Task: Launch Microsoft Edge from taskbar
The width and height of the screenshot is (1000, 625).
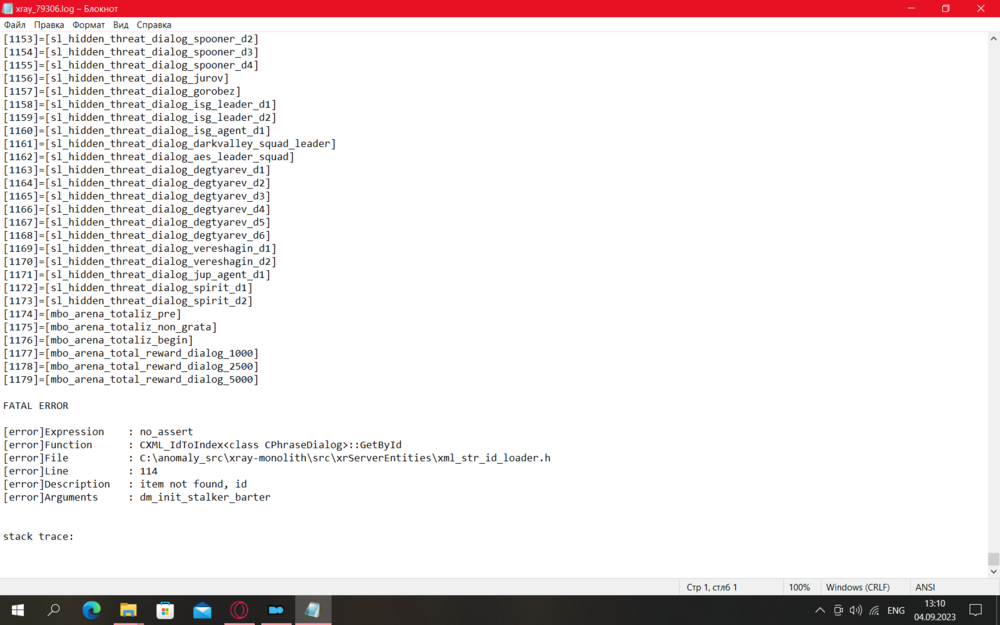Action: tap(91, 610)
